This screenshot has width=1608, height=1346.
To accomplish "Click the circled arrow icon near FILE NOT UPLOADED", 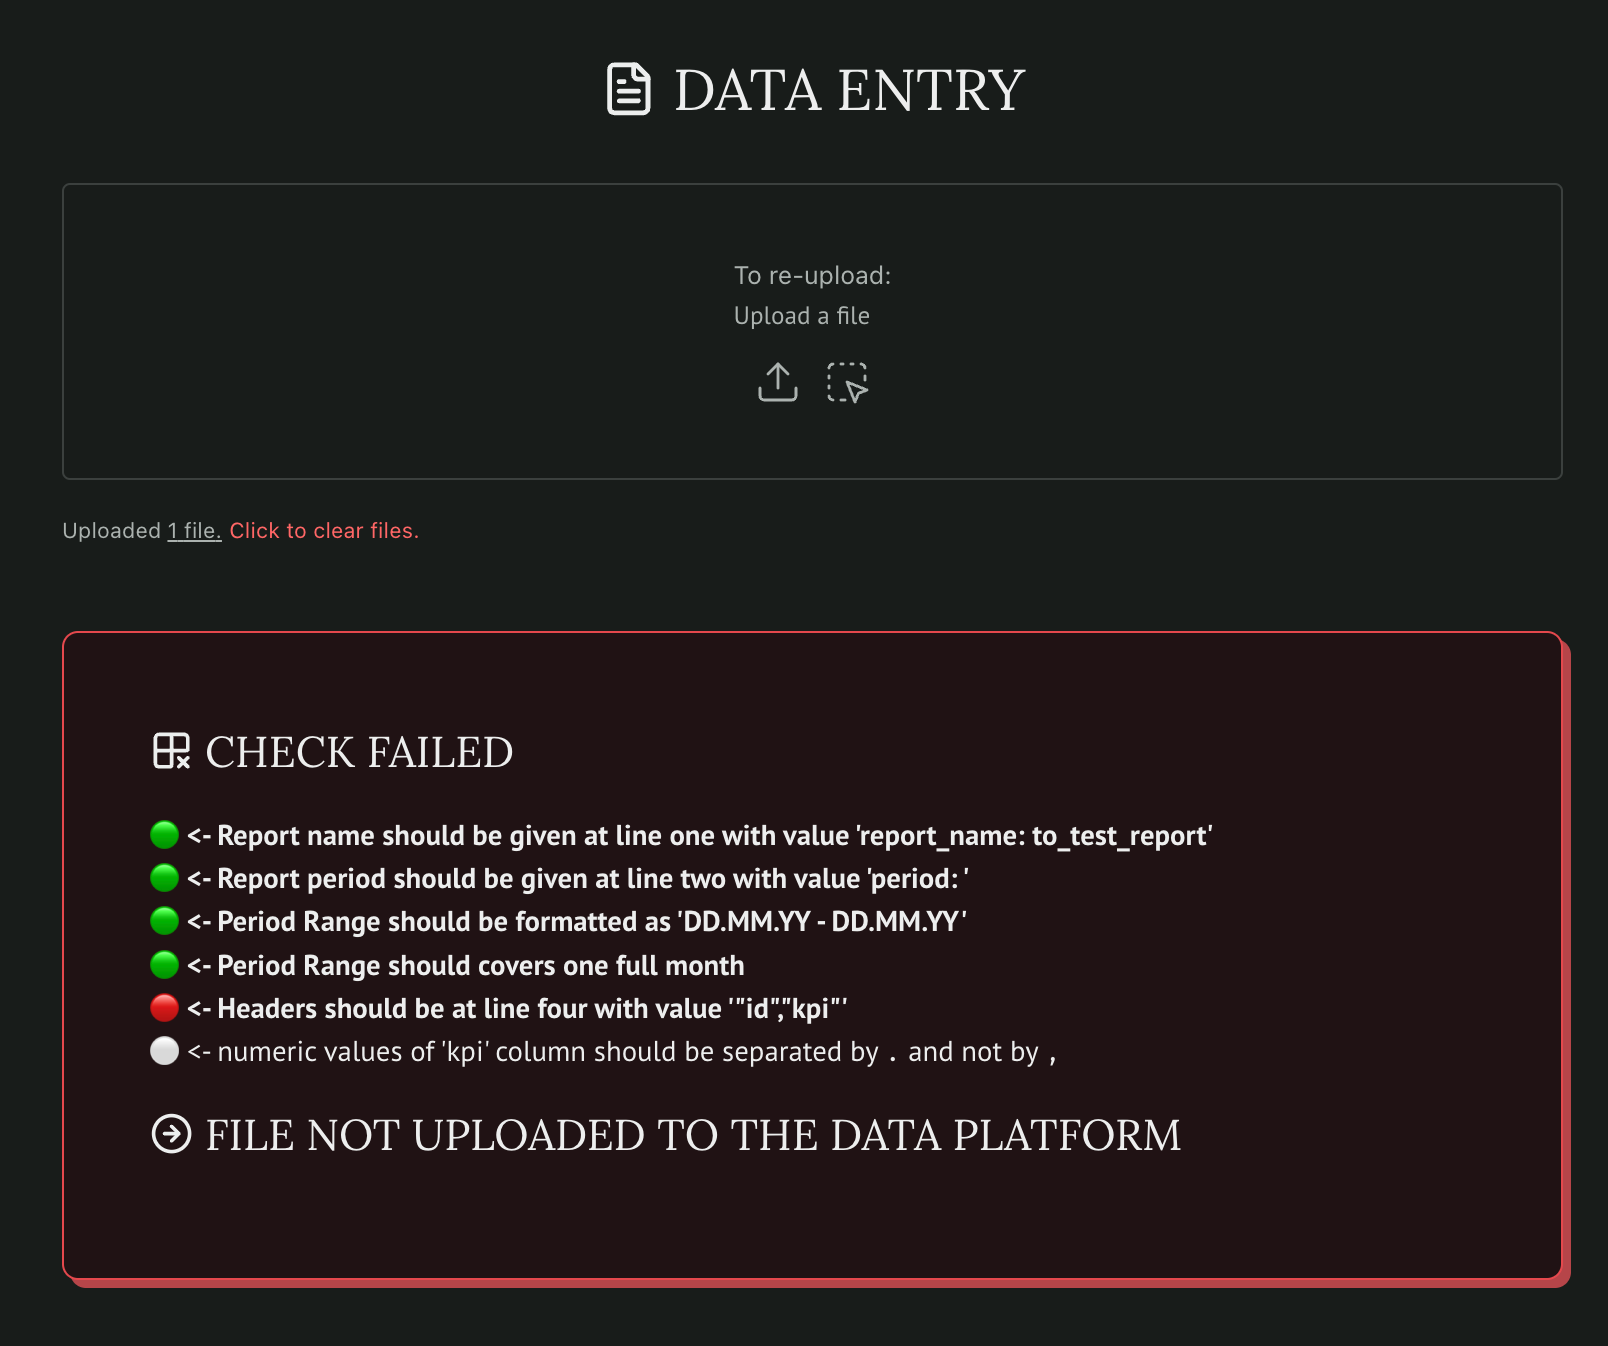I will (171, 1134).
